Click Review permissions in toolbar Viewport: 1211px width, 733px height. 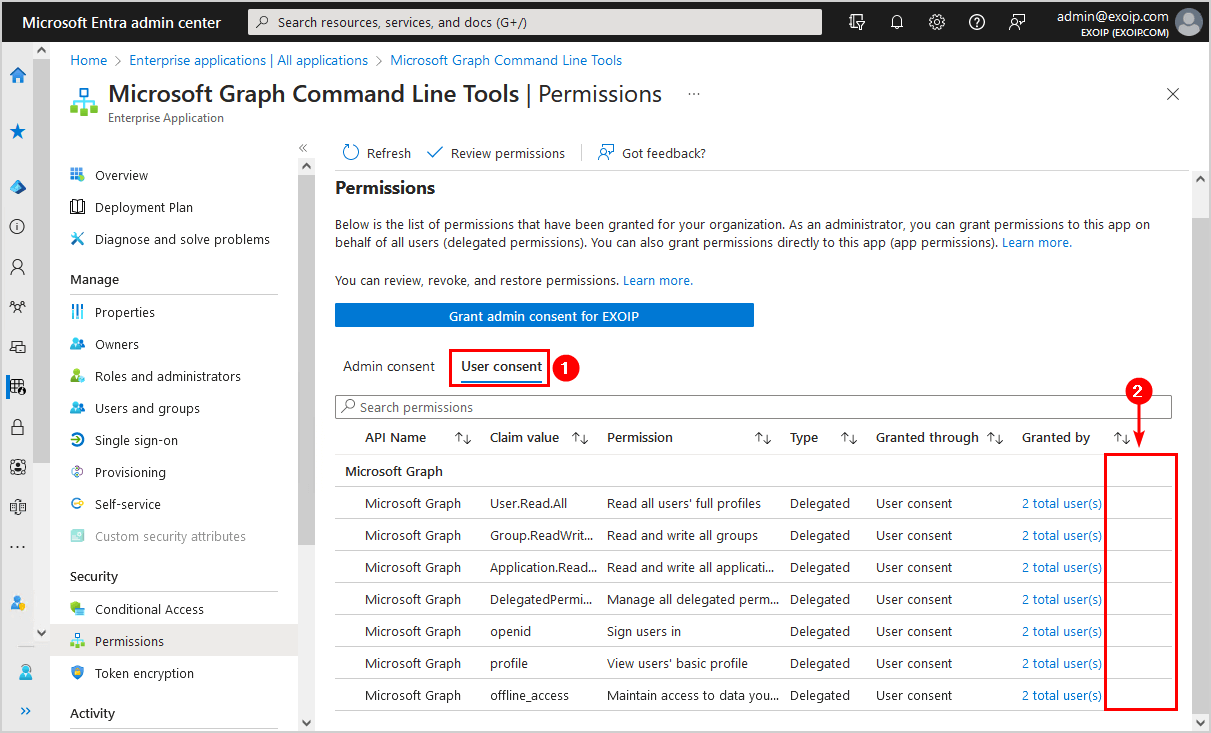[x=496, y=153]
